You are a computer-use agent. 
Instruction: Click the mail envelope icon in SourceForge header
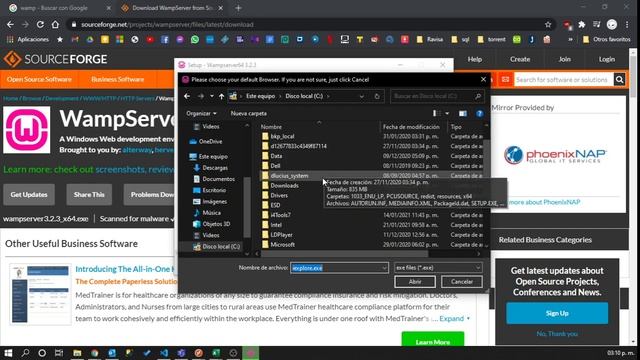(505, 80)
